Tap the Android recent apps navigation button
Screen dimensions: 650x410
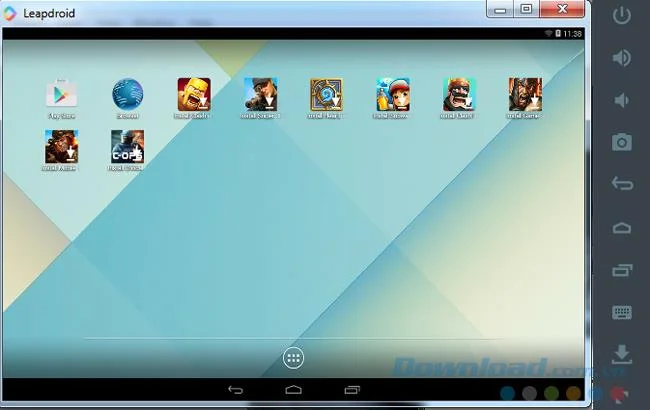352,390
